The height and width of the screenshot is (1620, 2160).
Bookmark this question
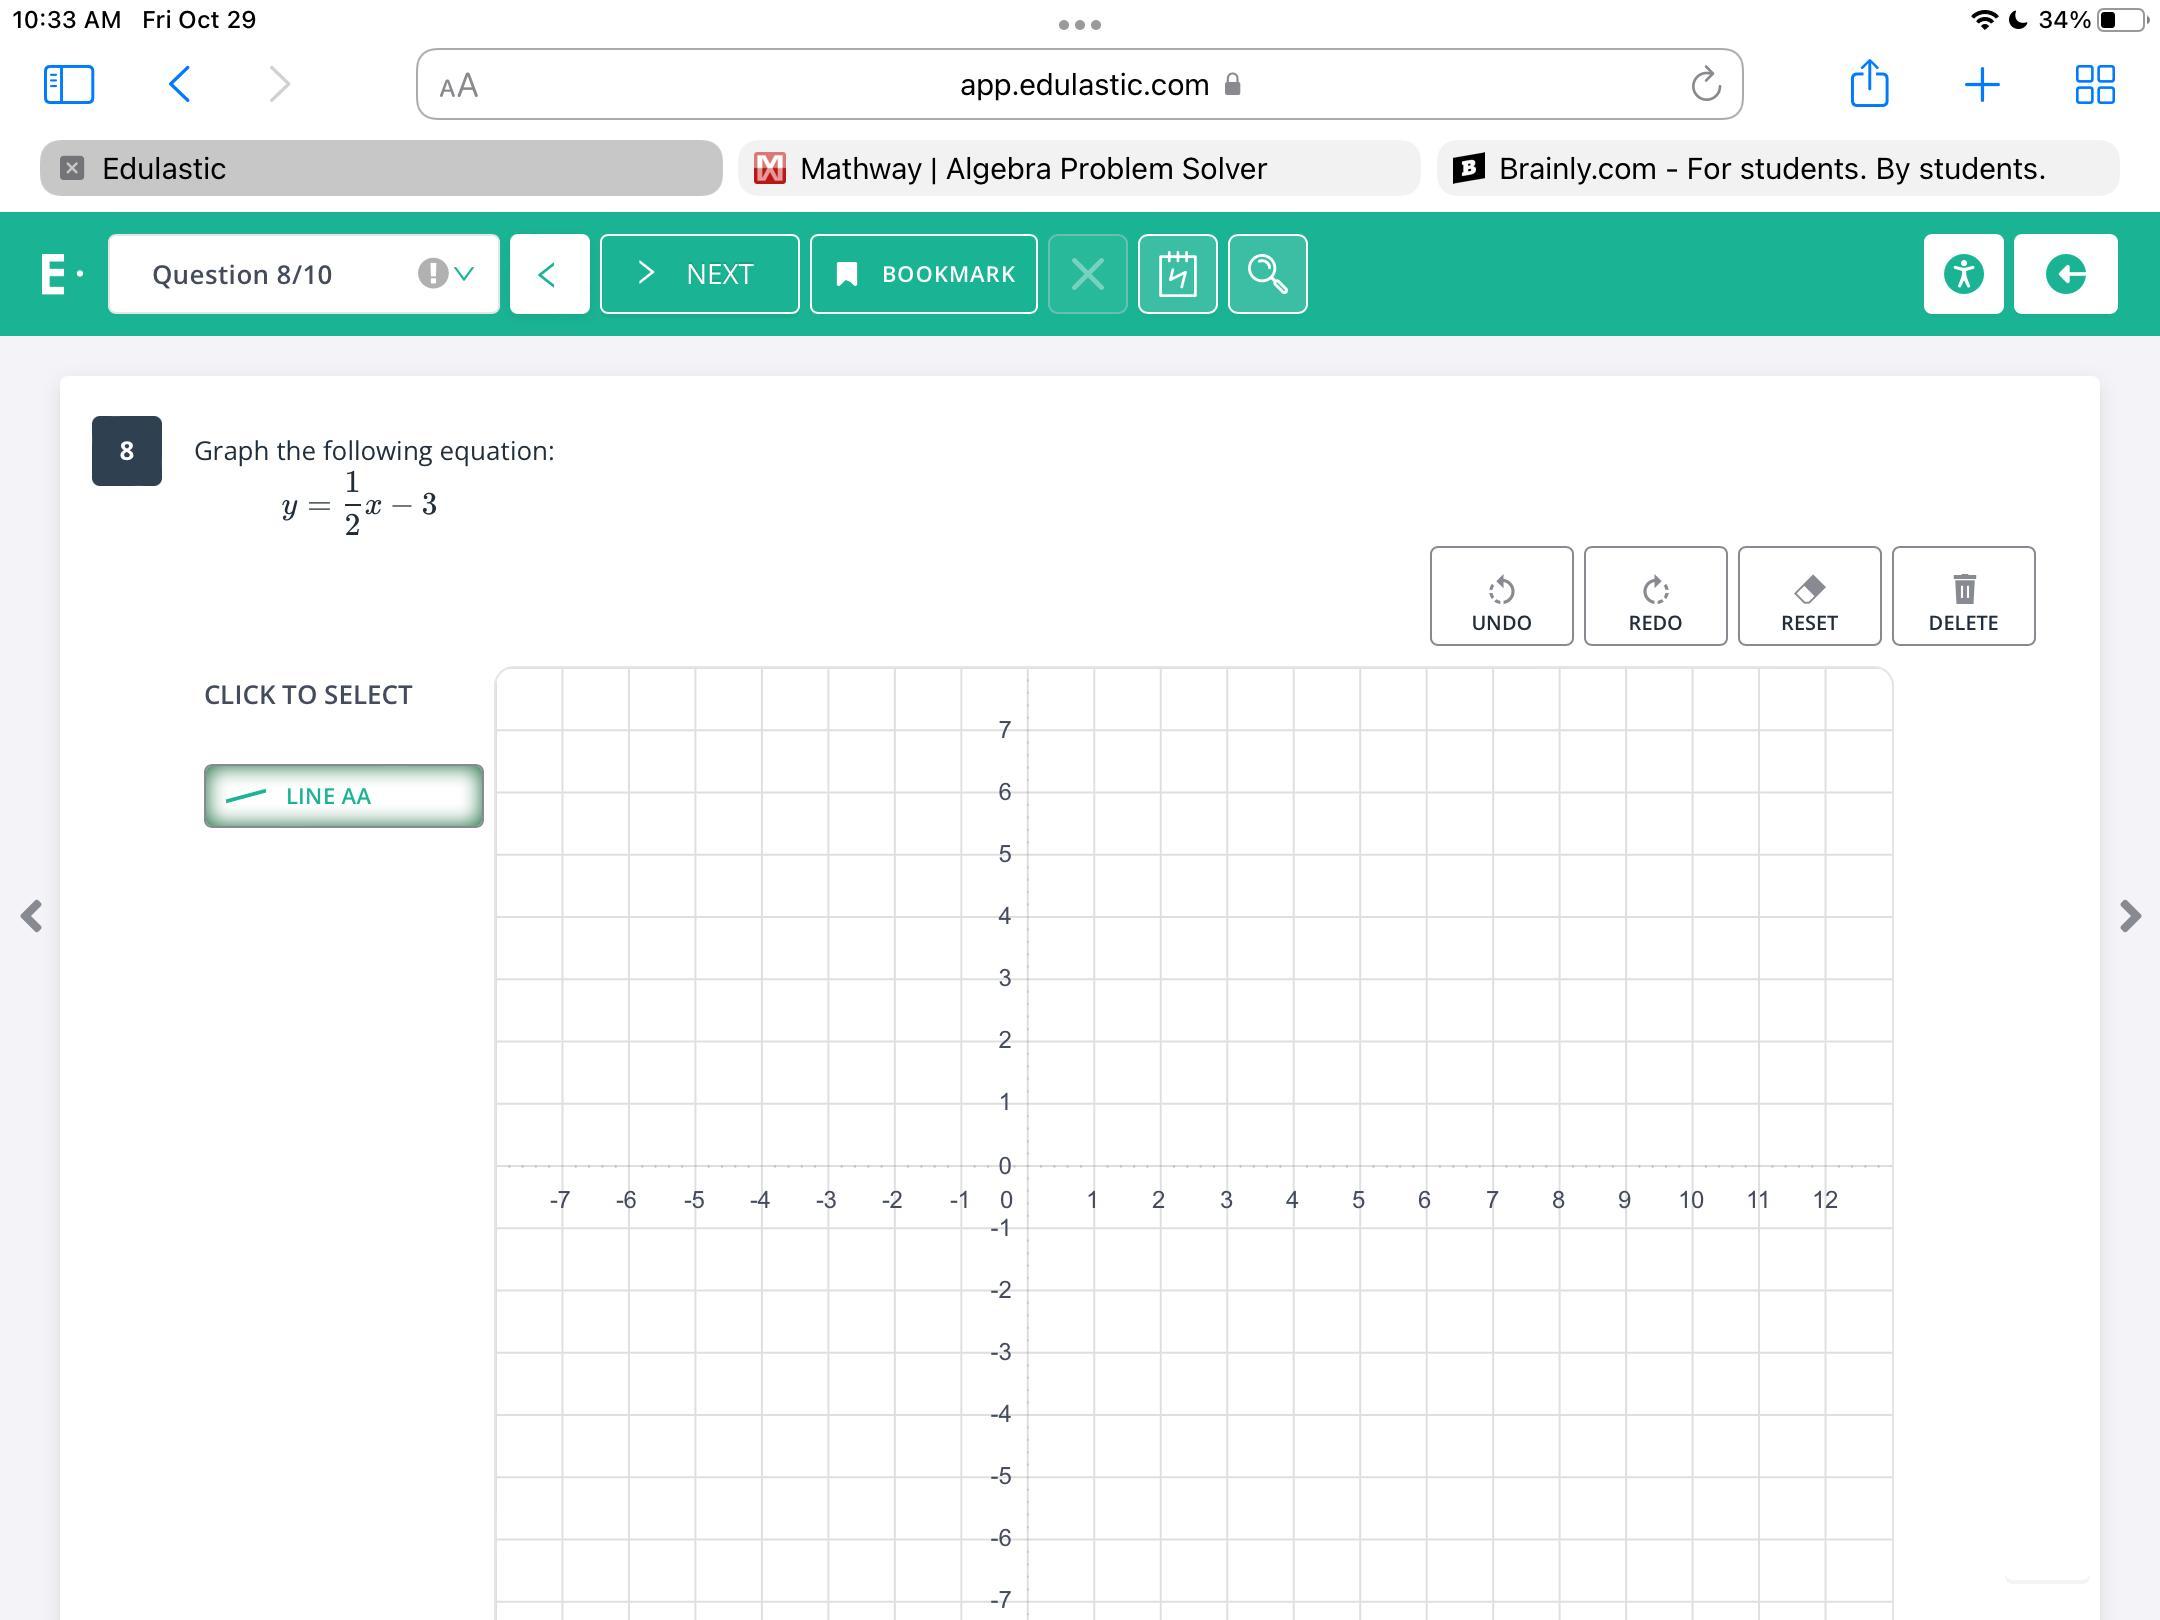tap(923, 274)
